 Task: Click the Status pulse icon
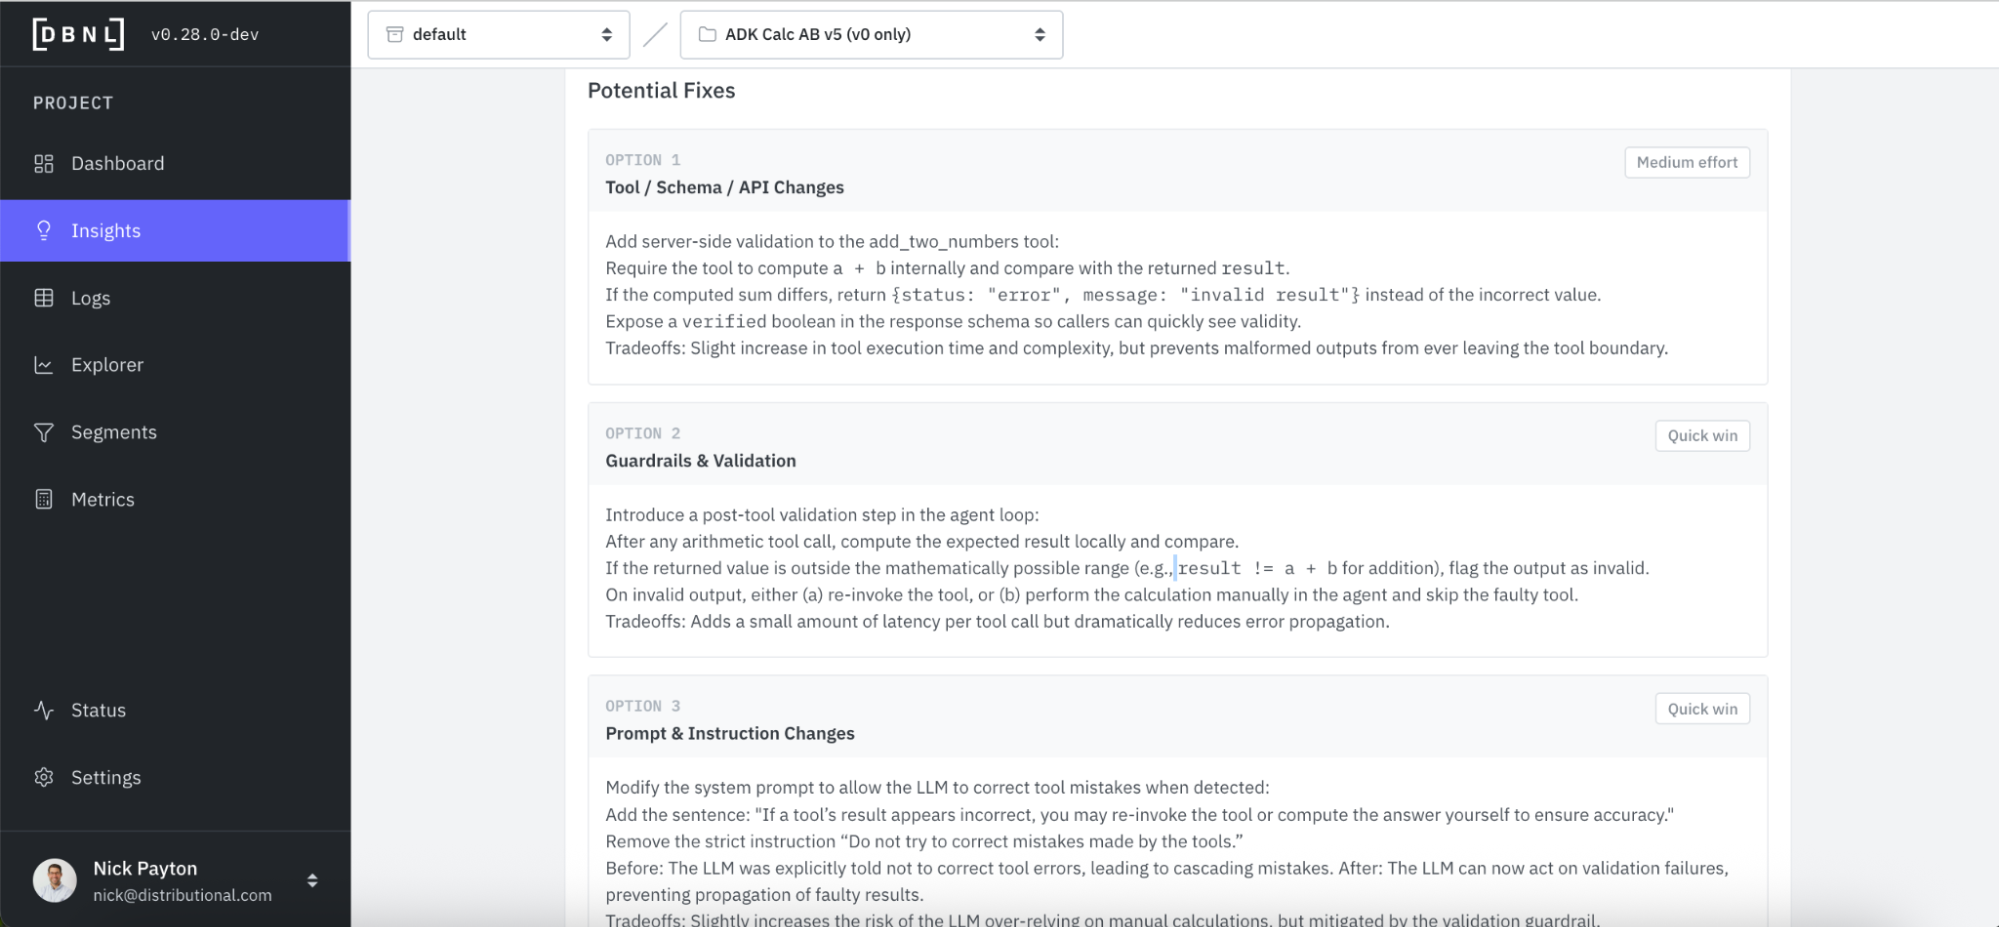(x=44, y=710)
